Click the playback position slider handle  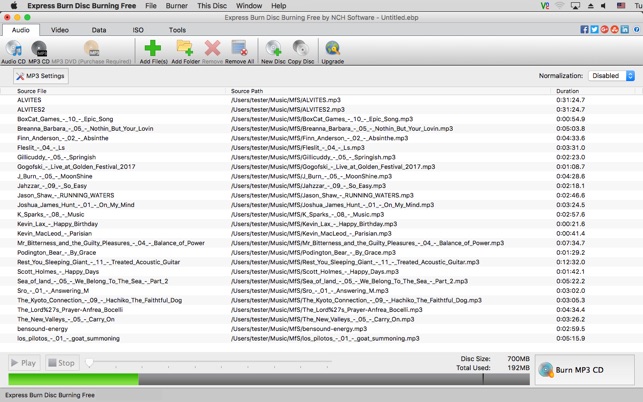click(89, 362)
